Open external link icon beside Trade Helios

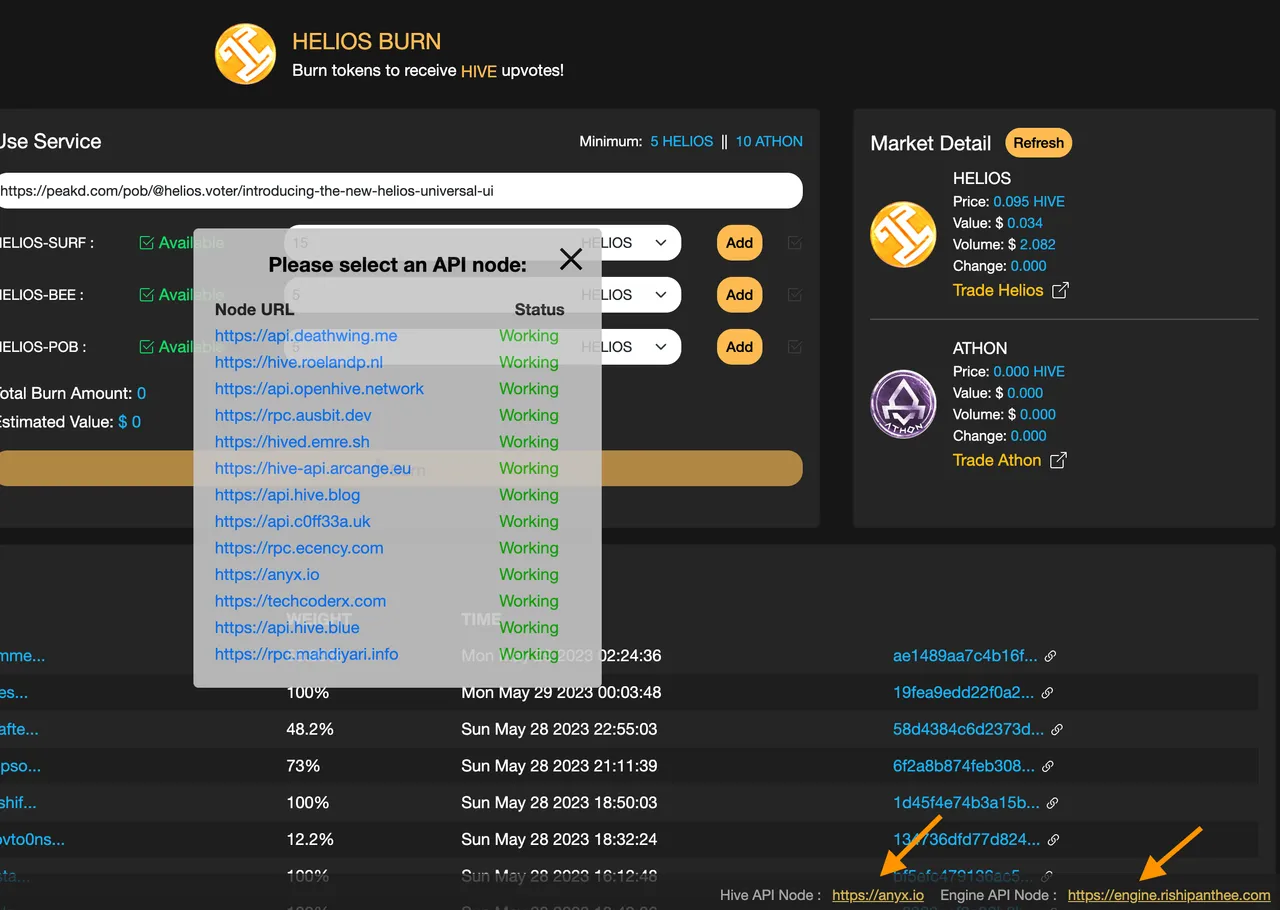tap(1060, 290)
